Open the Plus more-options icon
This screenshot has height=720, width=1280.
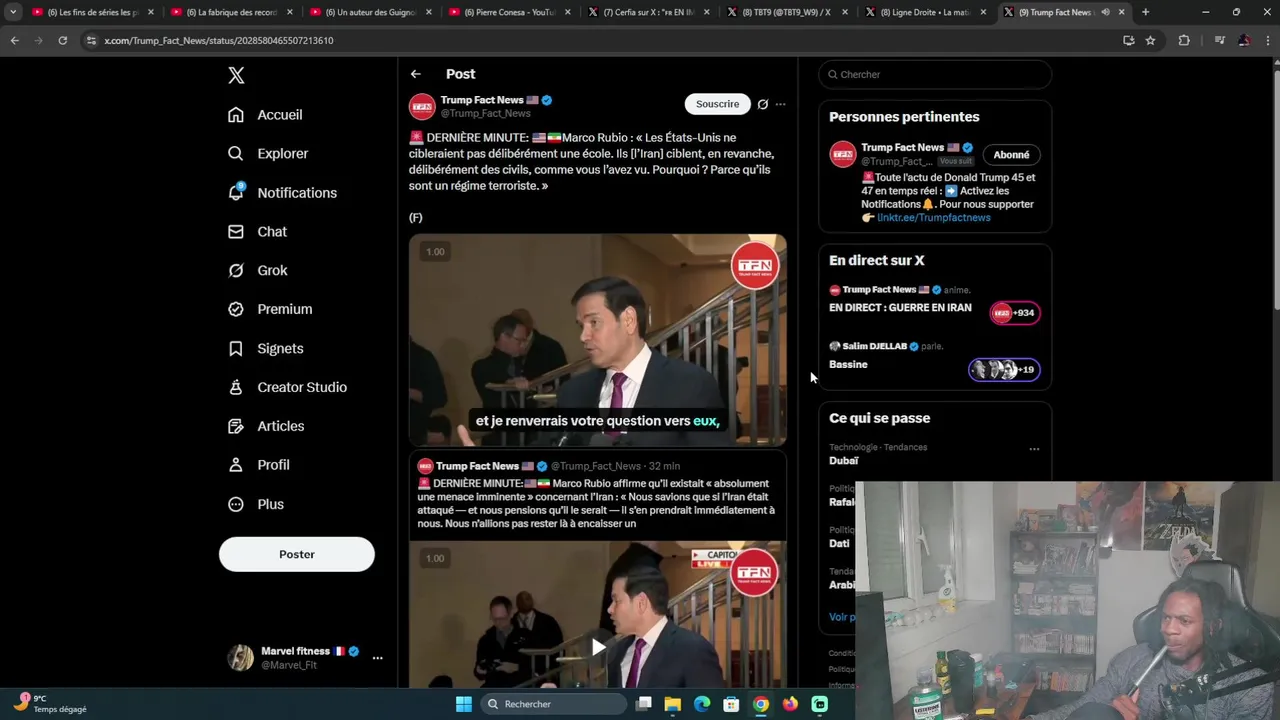[x=236, y=504]
